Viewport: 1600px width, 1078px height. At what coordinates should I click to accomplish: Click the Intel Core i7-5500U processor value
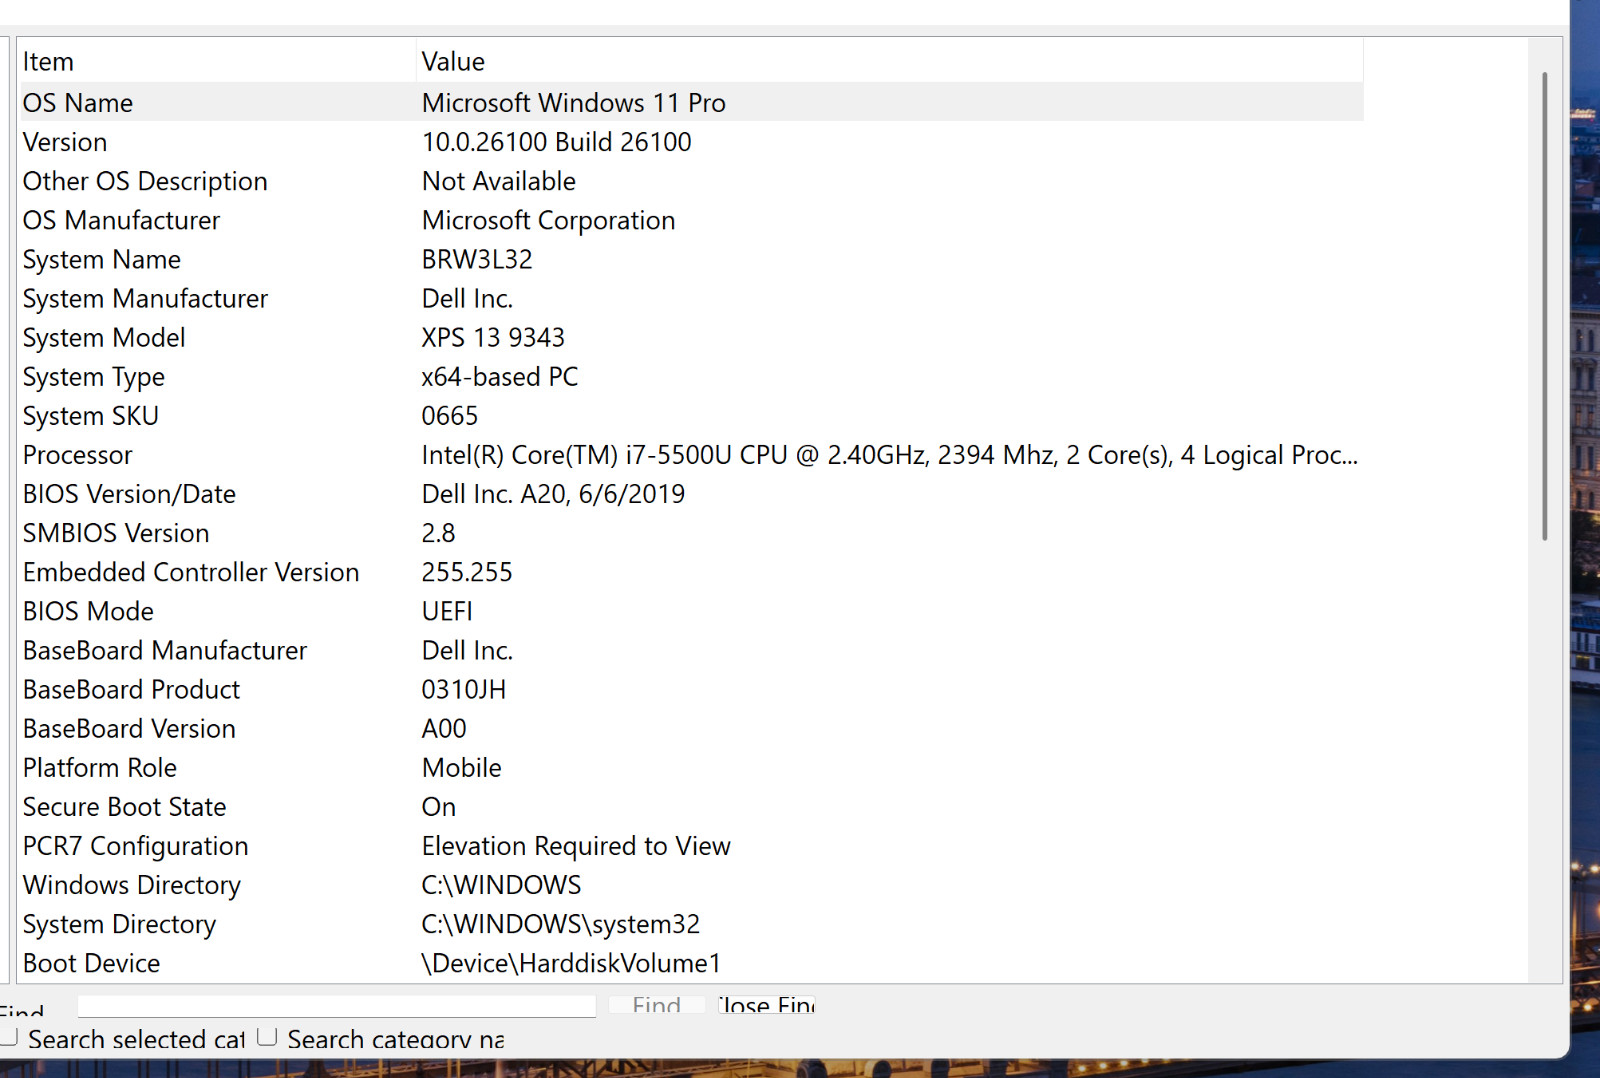coord(889,455)
